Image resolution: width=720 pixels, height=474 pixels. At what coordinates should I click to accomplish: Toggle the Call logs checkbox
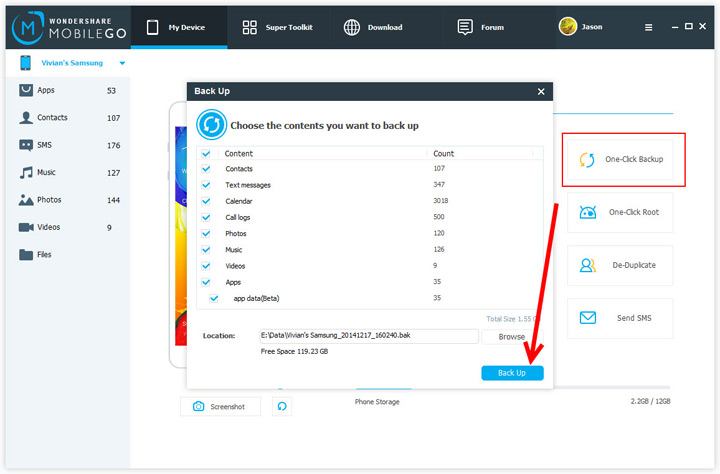click(206, 217)
